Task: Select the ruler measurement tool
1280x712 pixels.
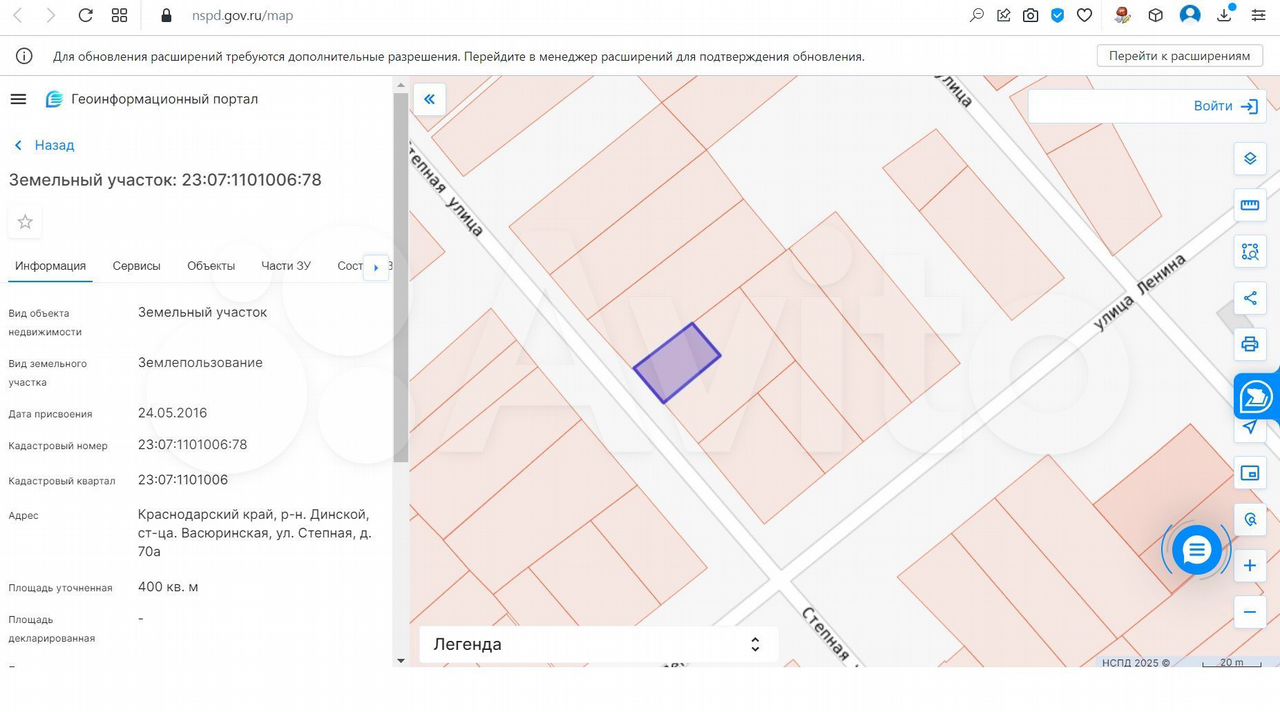Action: (1249, 205)
